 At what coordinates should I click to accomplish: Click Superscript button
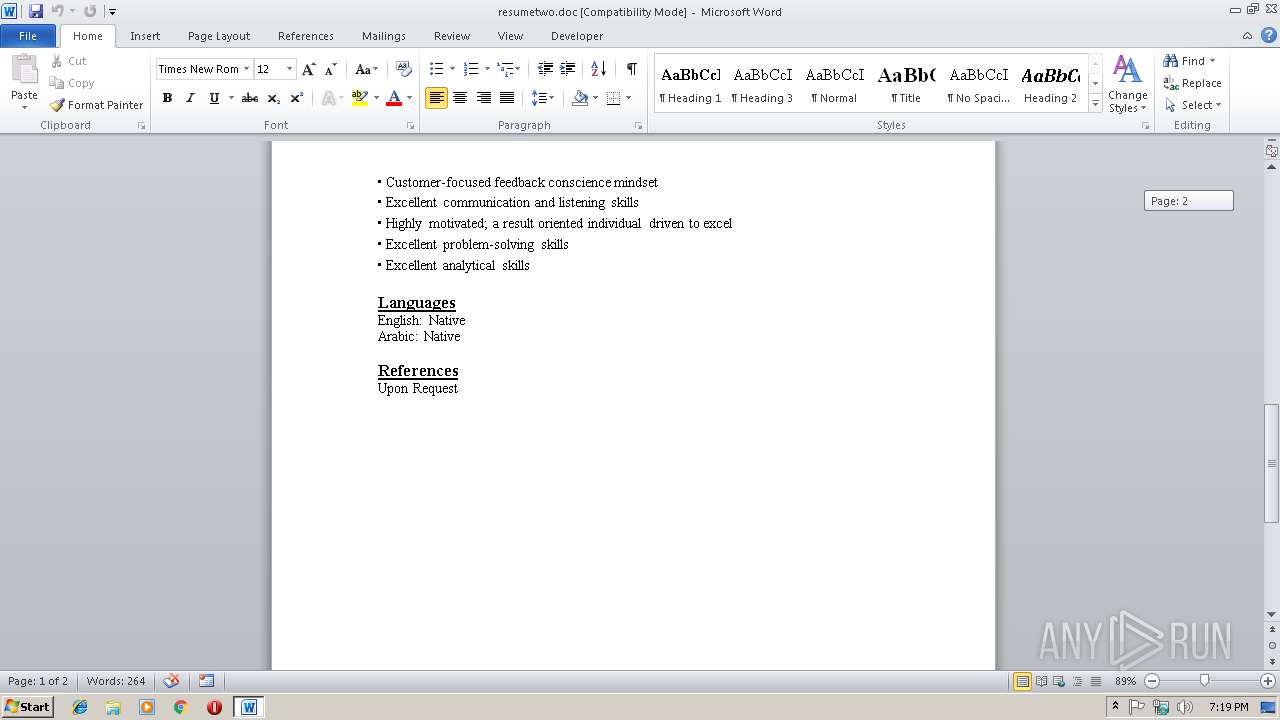296,98
